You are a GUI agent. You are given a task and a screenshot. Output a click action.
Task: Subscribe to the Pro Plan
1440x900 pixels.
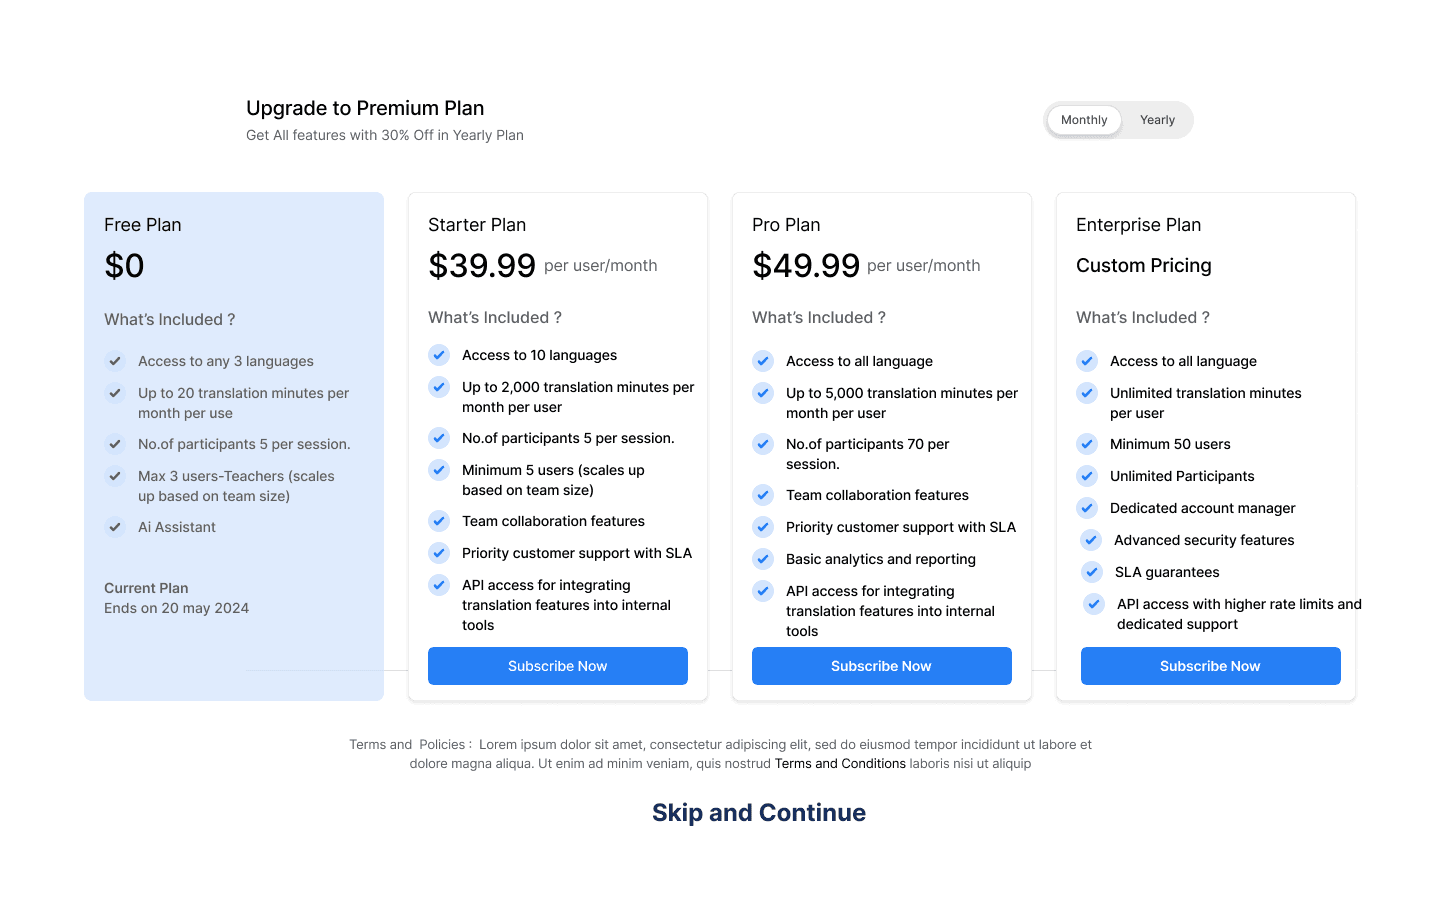(x=882, y=666)
